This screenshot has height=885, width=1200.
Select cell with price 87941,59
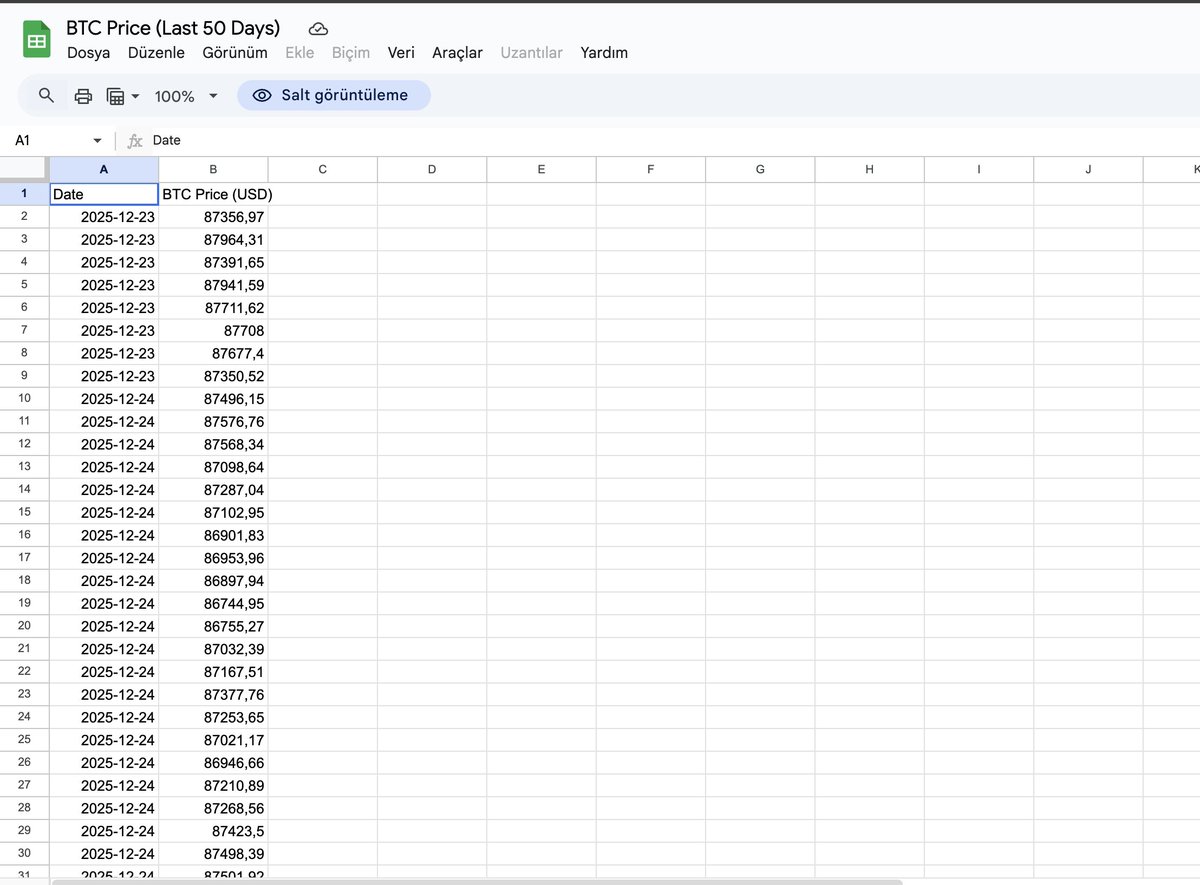tap(213, 285)
